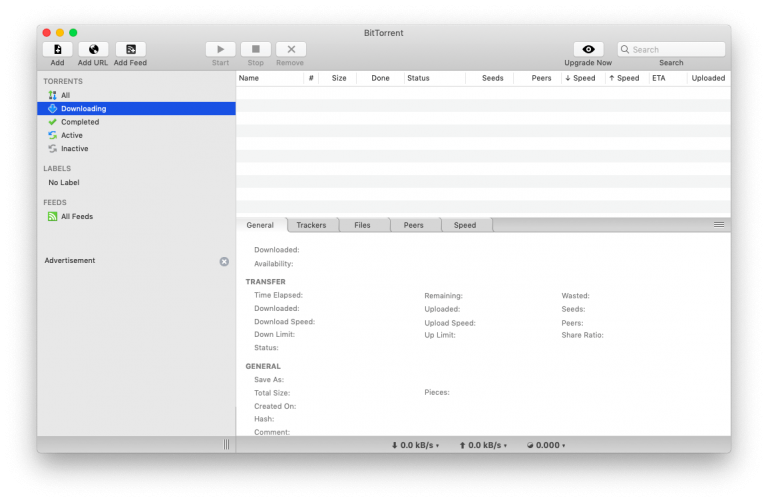
Task: Sort by the ETA column header
Action: (668, 78)
